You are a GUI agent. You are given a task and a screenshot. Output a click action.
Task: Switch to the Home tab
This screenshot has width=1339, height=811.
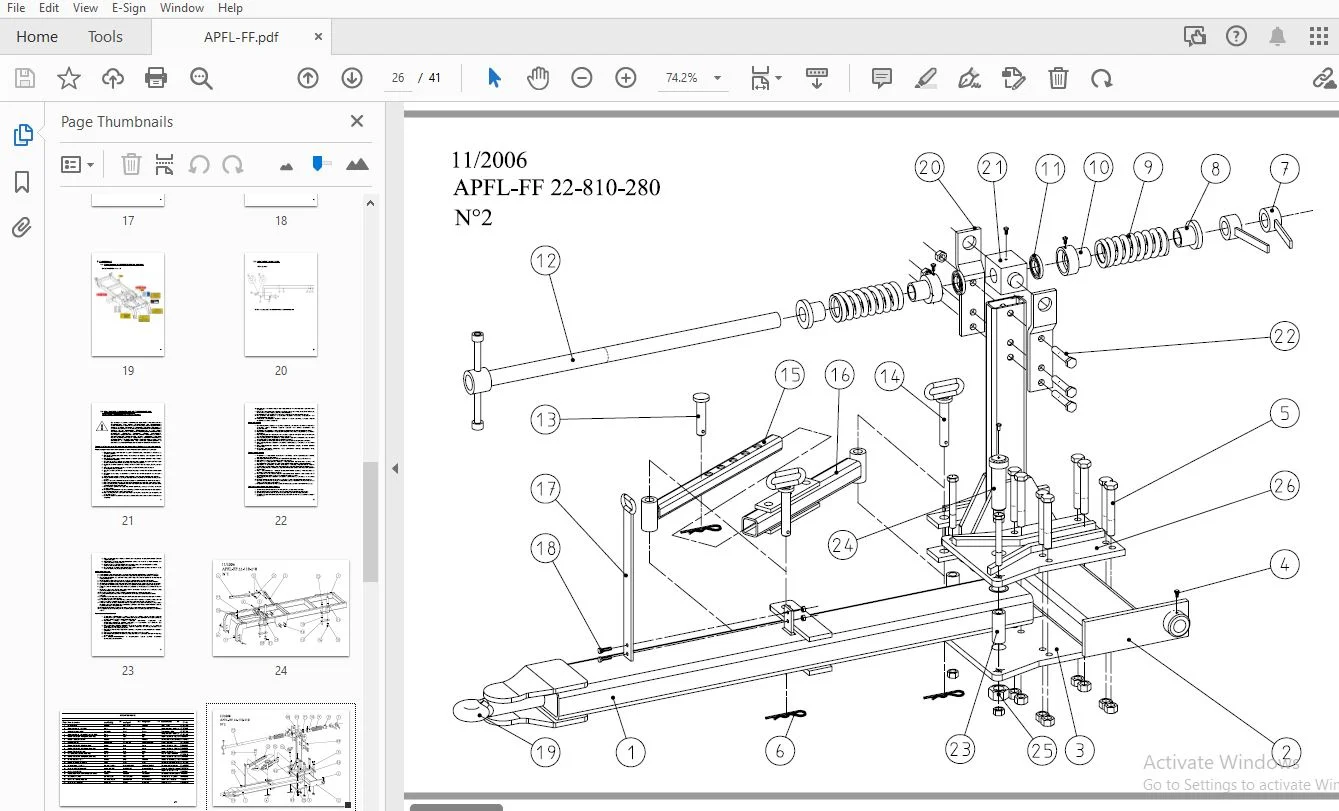tap(37, 37)
